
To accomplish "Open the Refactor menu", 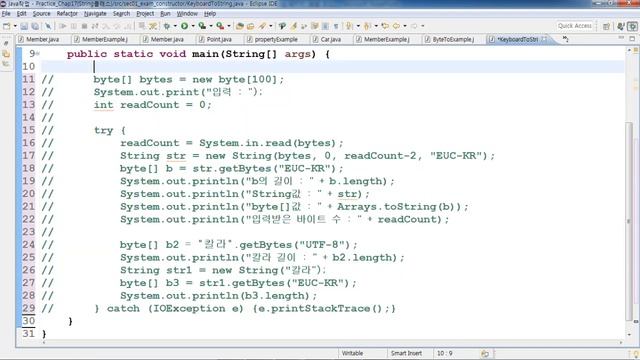I will click(x=67, y=13).
